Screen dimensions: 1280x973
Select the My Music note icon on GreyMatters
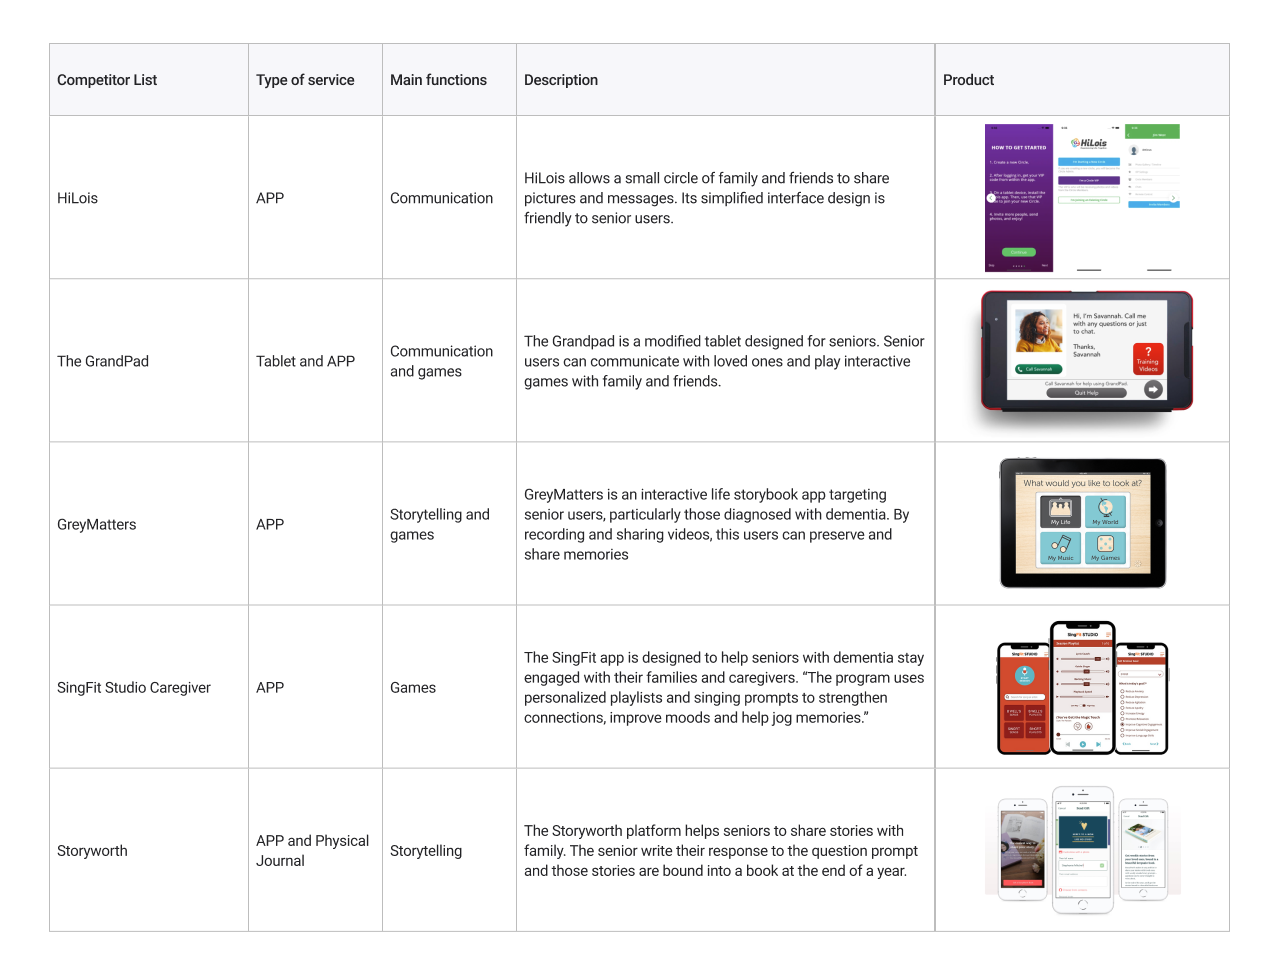point(1063,542)
